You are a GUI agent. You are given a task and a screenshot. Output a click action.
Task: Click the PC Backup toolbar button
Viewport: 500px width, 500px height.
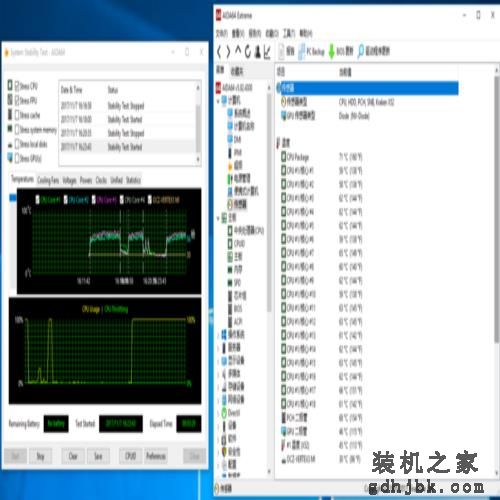pyautogui.click(x=311, y=51)
